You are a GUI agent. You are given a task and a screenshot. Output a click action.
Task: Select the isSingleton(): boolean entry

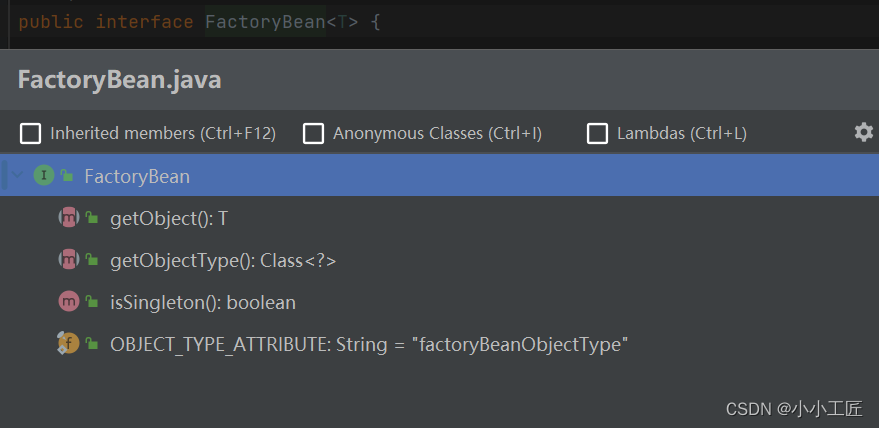pyautogui.click(x=202, y=302)
